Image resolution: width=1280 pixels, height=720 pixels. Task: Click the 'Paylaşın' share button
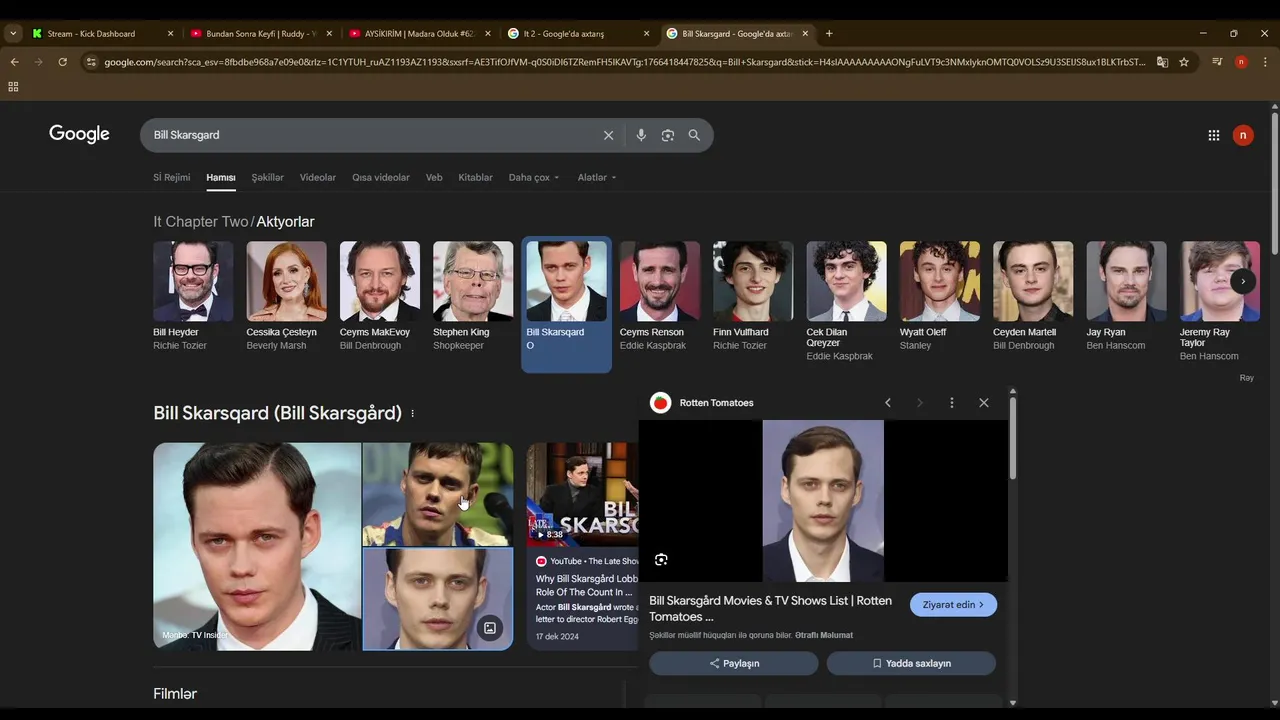[x=734, y=663]
